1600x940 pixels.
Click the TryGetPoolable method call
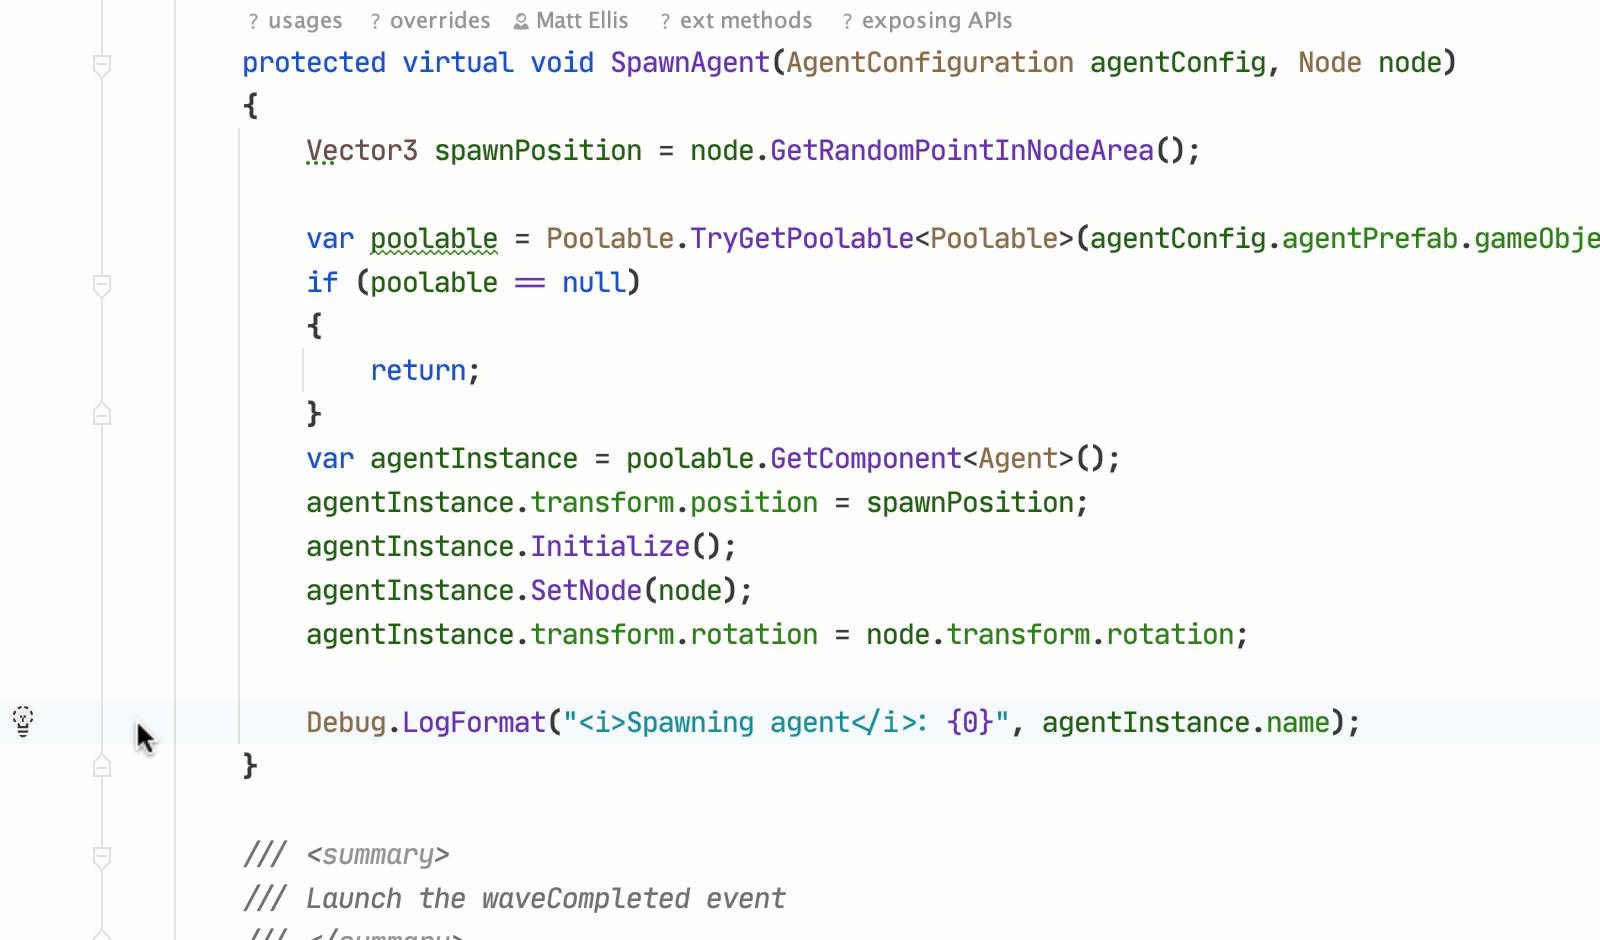pyautogui.click(x=801, y=239)
